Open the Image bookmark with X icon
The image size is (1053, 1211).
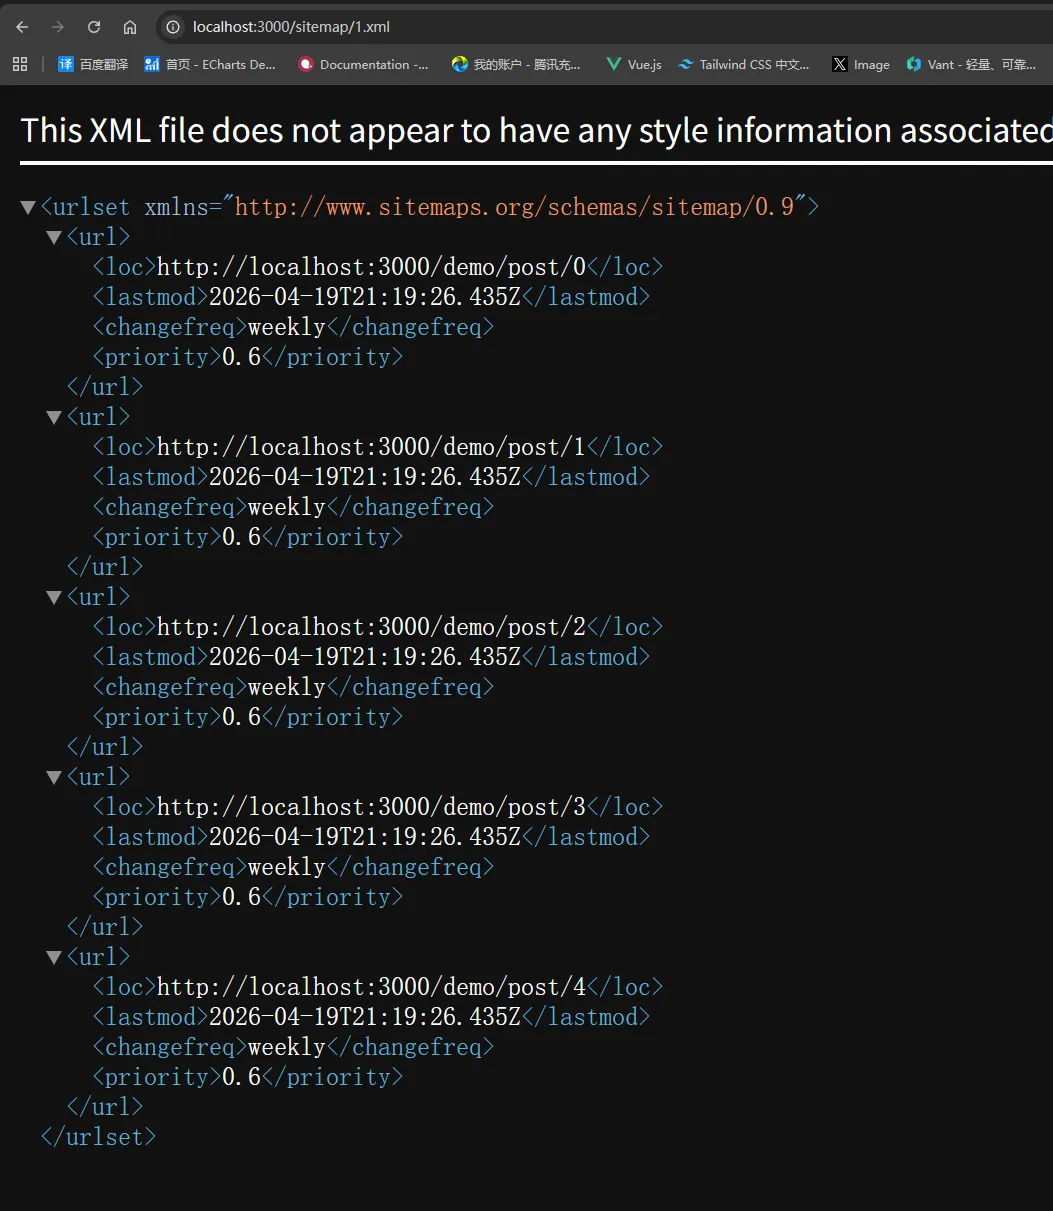pyautogui.click(x=861, y=64)
